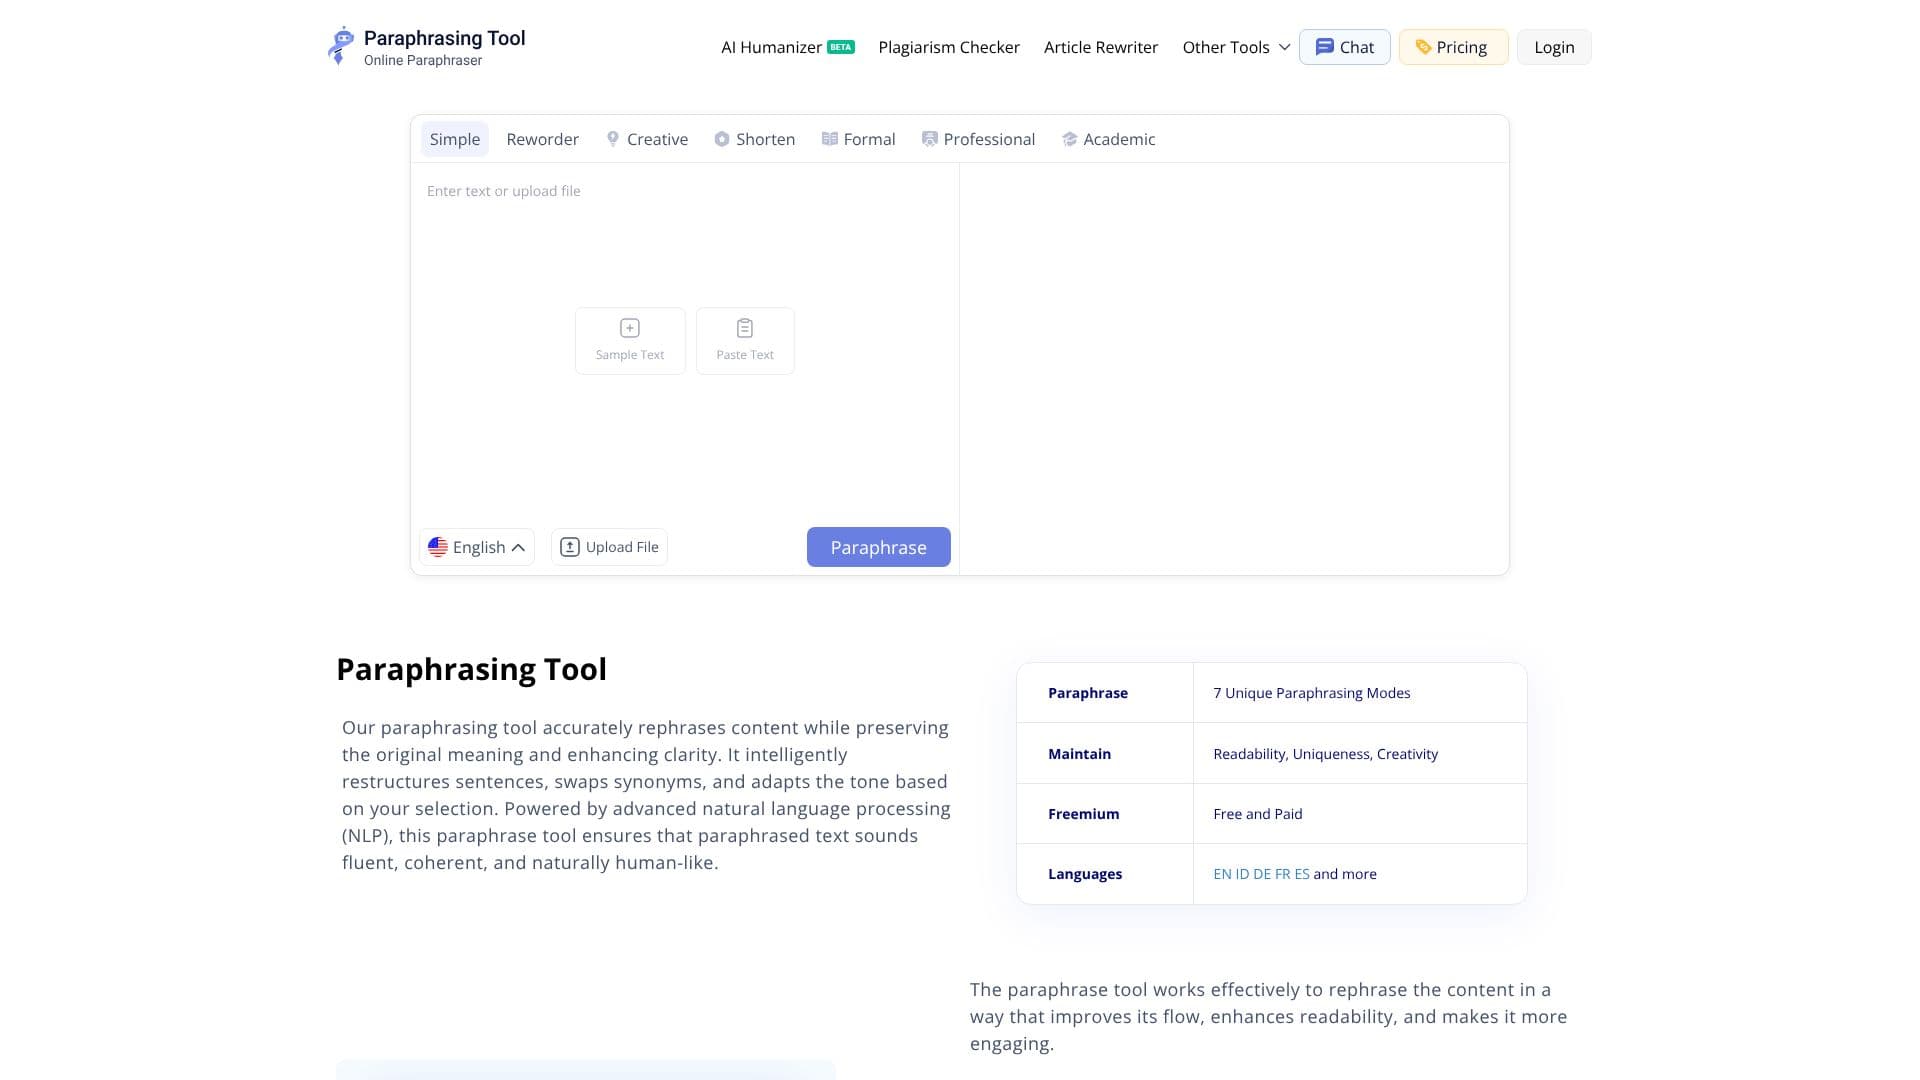The width and height of the screenshot is (1920, 1080).
Task: Click the FR language link in table
Action: (1283, 874)
